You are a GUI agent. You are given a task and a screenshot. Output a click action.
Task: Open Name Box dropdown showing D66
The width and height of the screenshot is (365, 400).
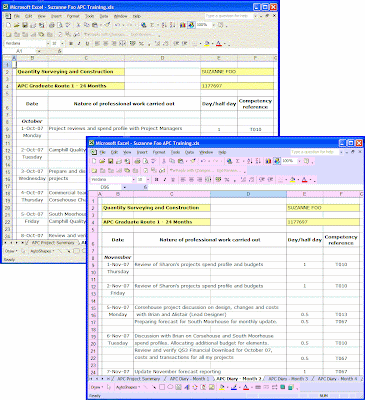[124, 187]
